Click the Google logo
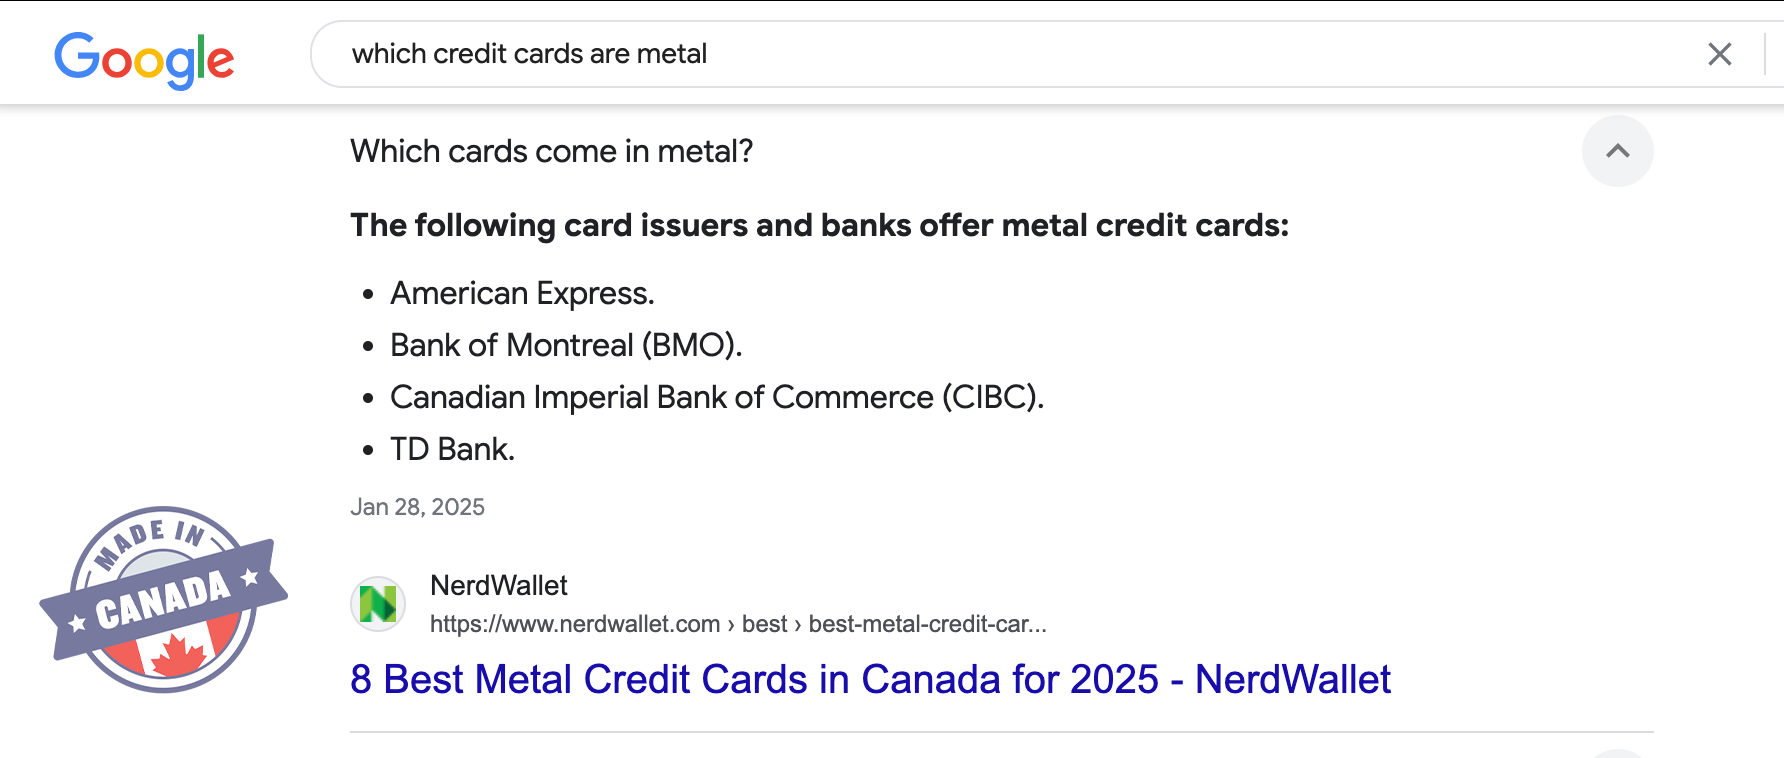This screenshot has width=1784, height=758. 144,58
